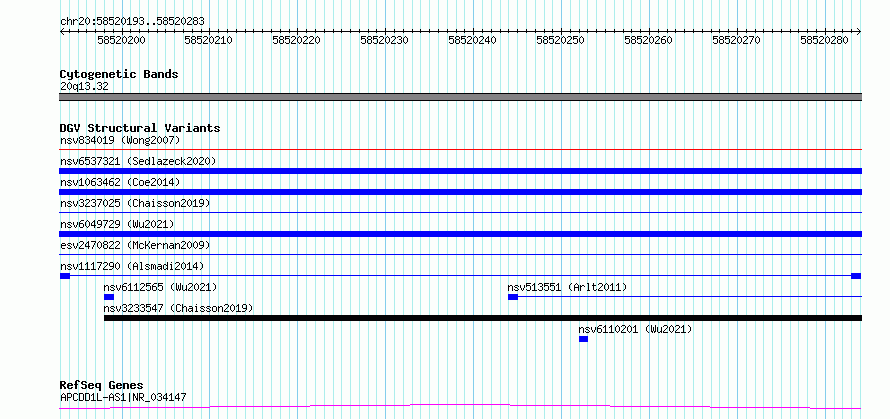
Task: Click the Cytogenetic Bands track title
Action: (x=119, y=74)
